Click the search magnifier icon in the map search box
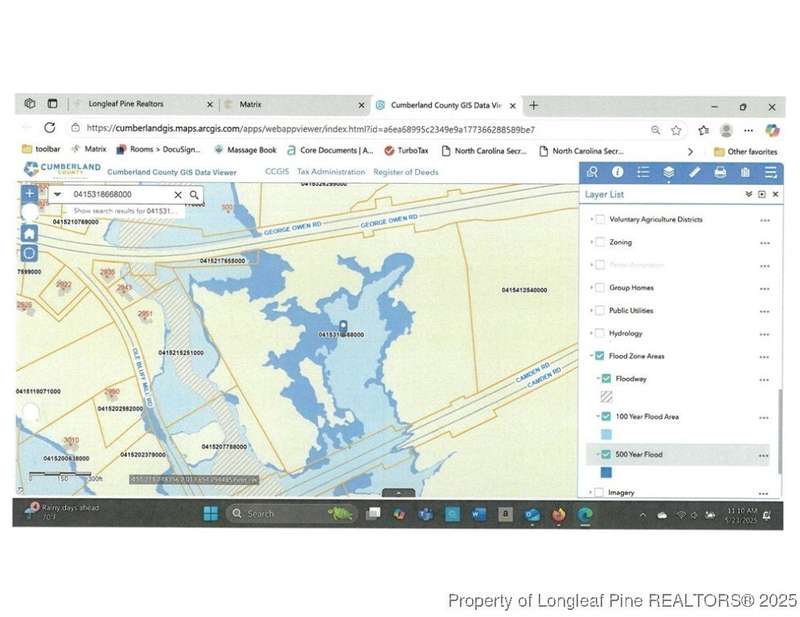The width and height of the screenshot is (800, 617). click(194, 195)
